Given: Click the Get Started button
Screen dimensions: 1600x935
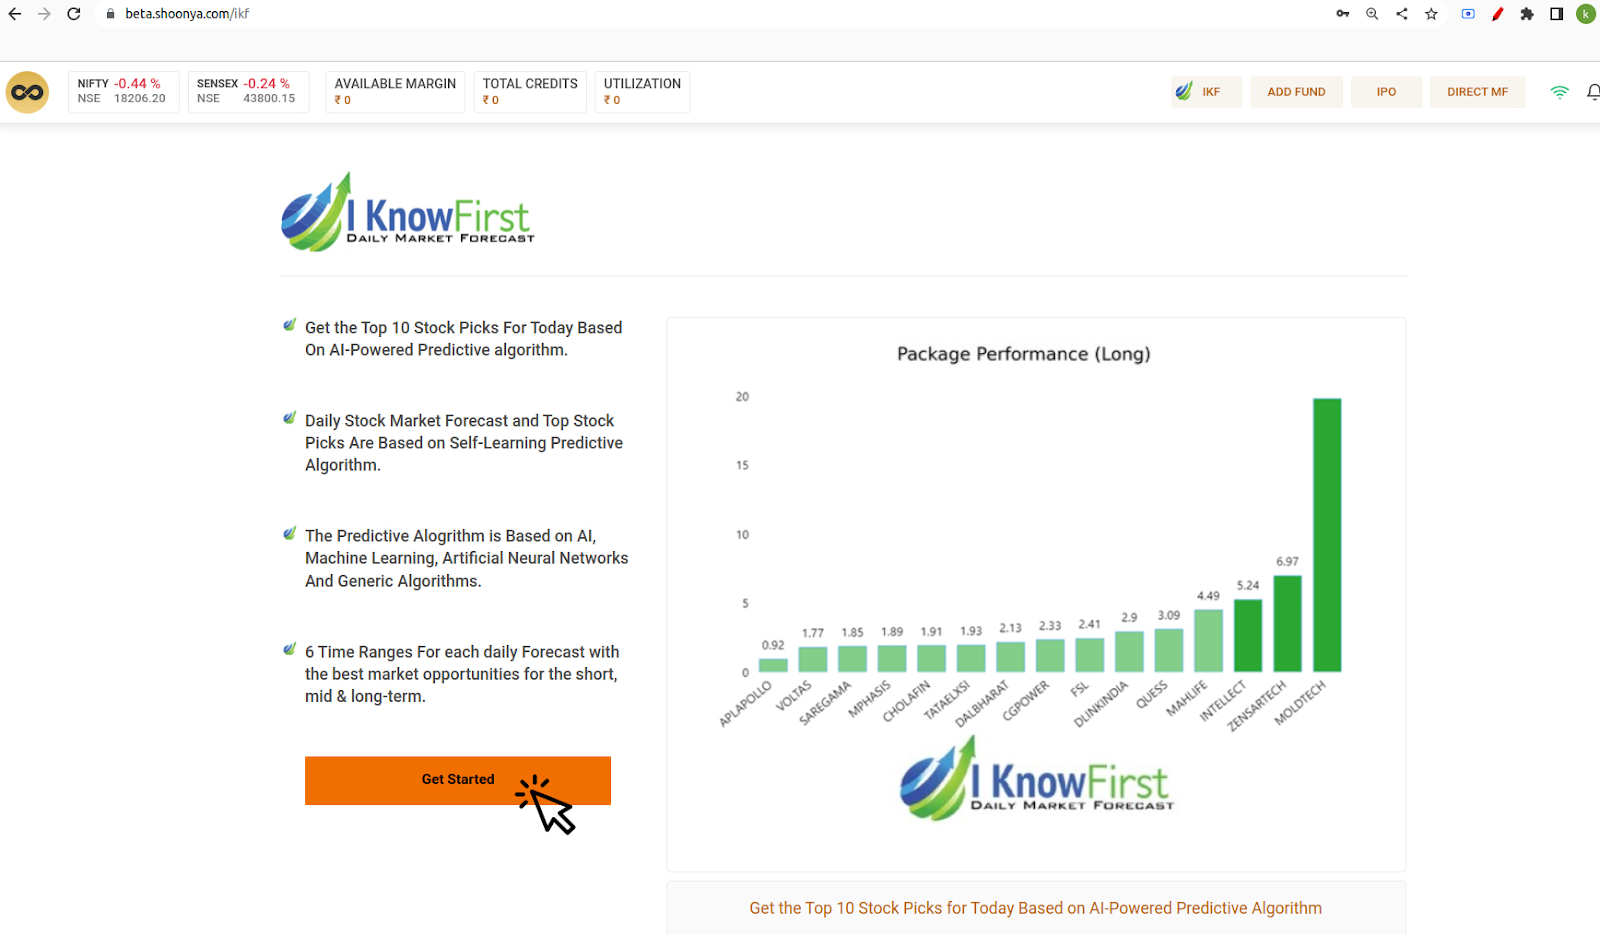Looking at the screenshot, I should click(x=458, y=780).
